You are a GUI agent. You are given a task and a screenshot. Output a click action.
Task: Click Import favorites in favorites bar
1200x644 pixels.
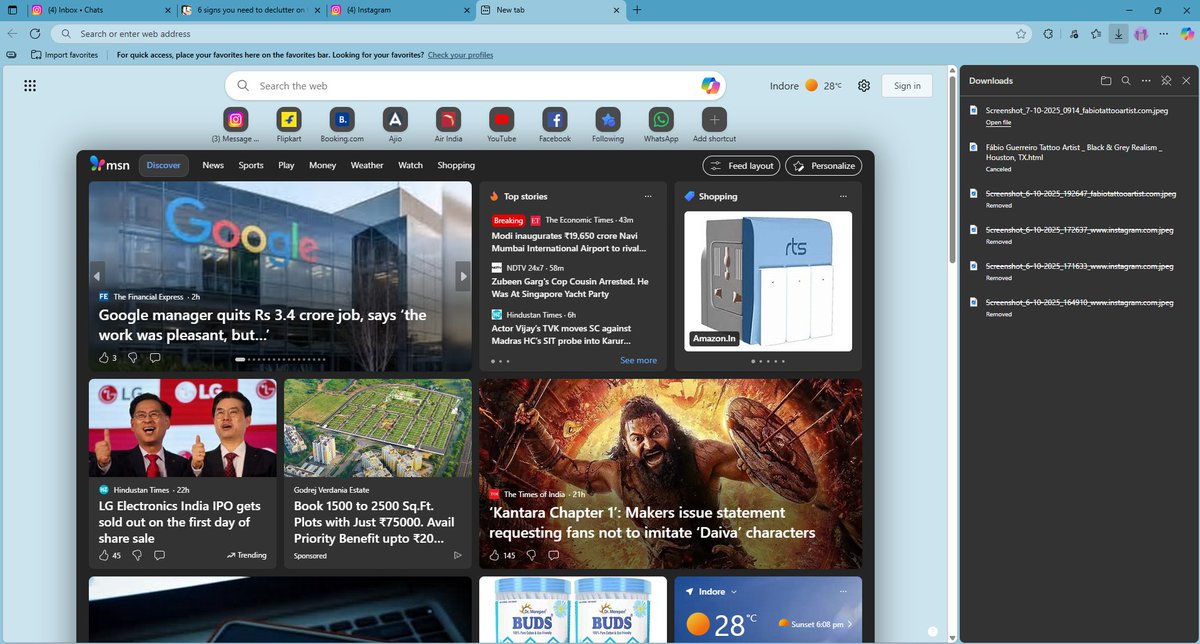[64, 55]
